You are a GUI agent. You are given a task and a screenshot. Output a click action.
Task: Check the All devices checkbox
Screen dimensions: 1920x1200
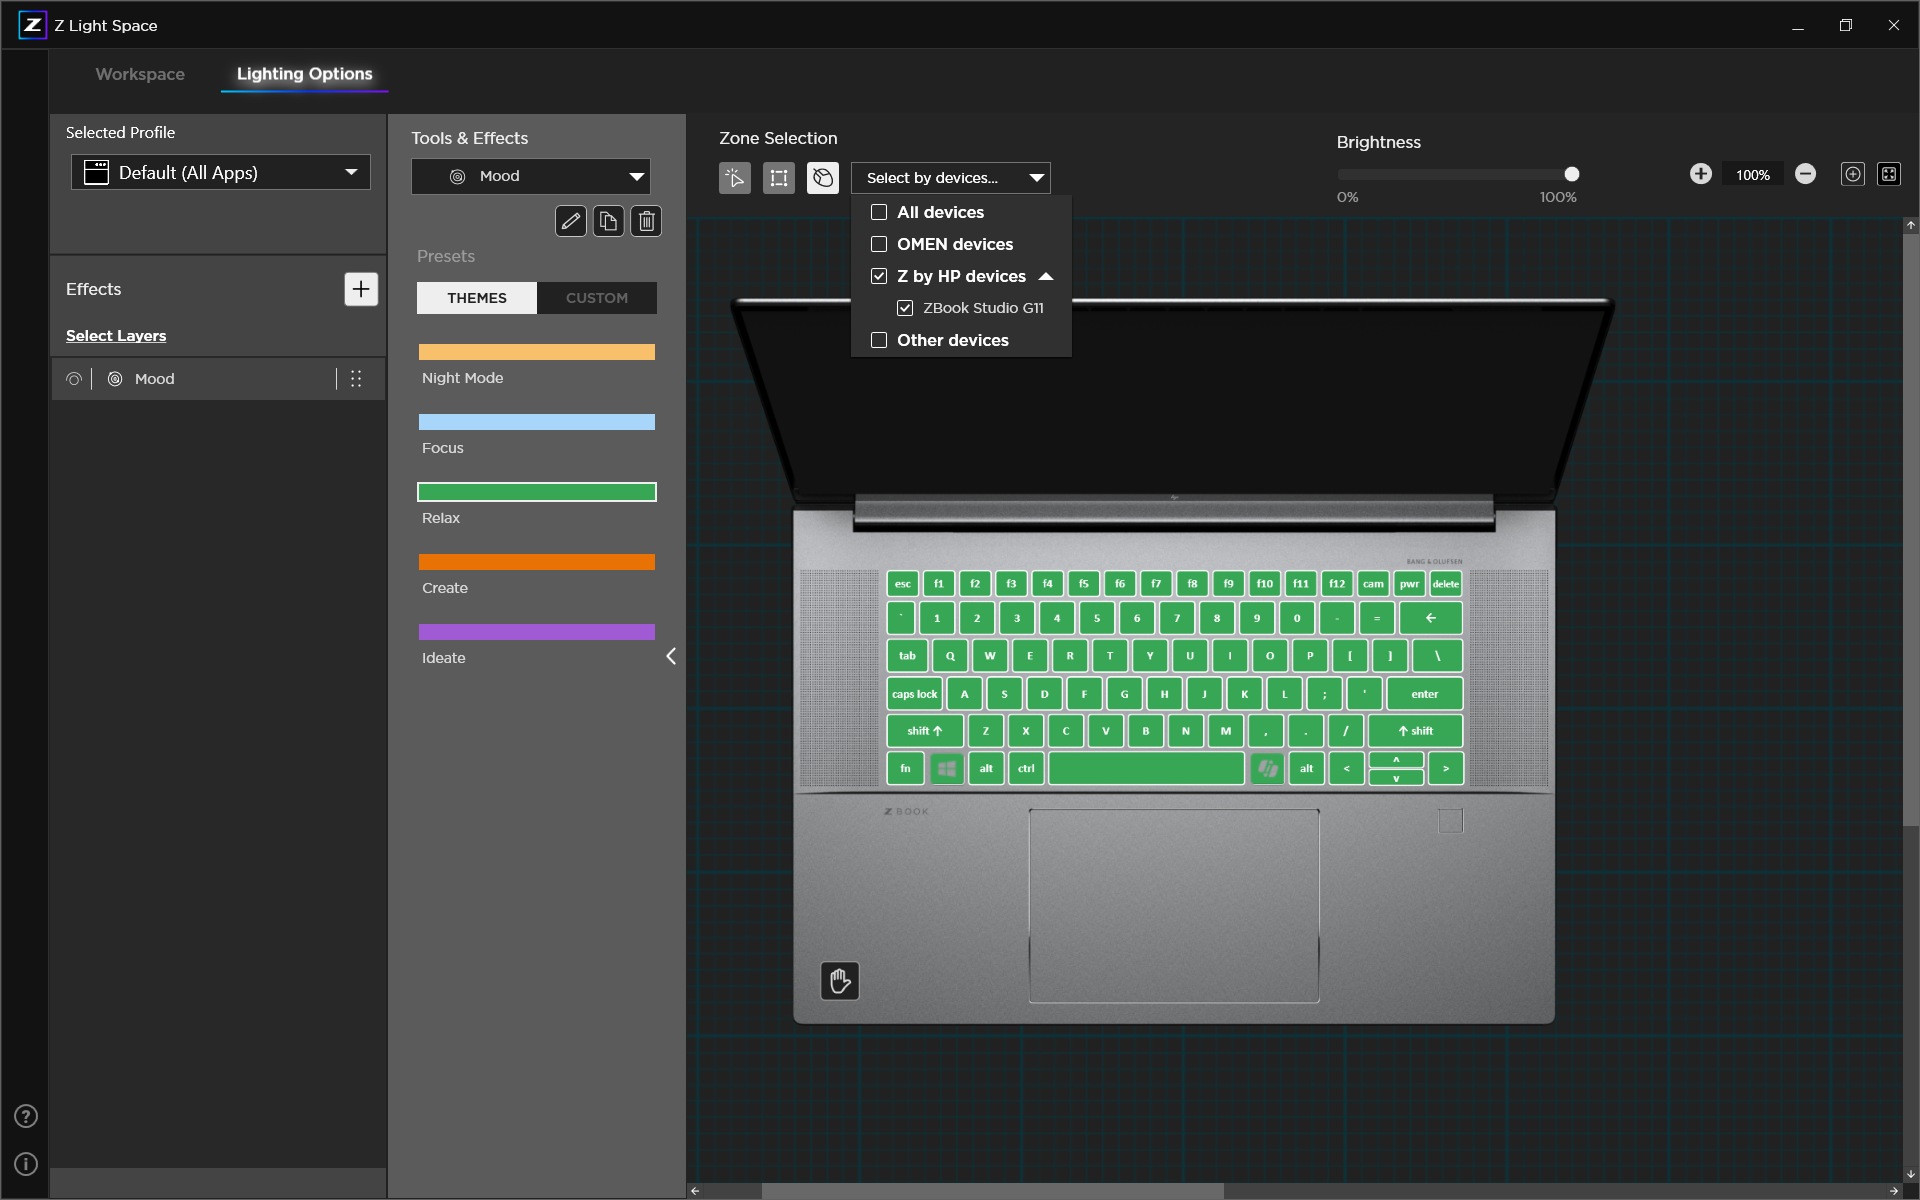879,212
